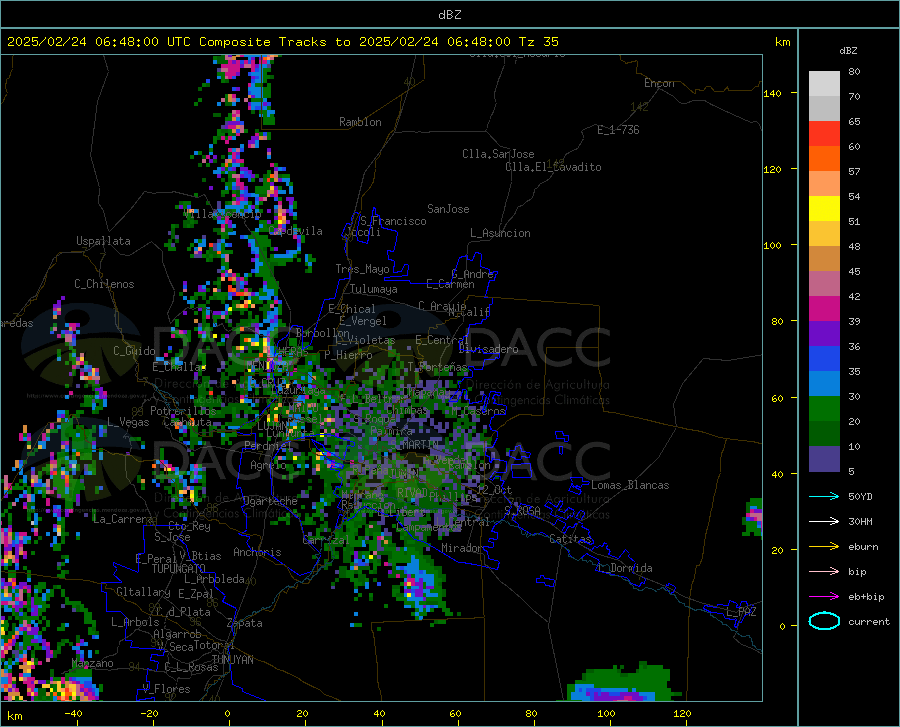Select the red swatch below 65 dBZ
Screen dimensions: 900x727
click(x=824, y=133)
